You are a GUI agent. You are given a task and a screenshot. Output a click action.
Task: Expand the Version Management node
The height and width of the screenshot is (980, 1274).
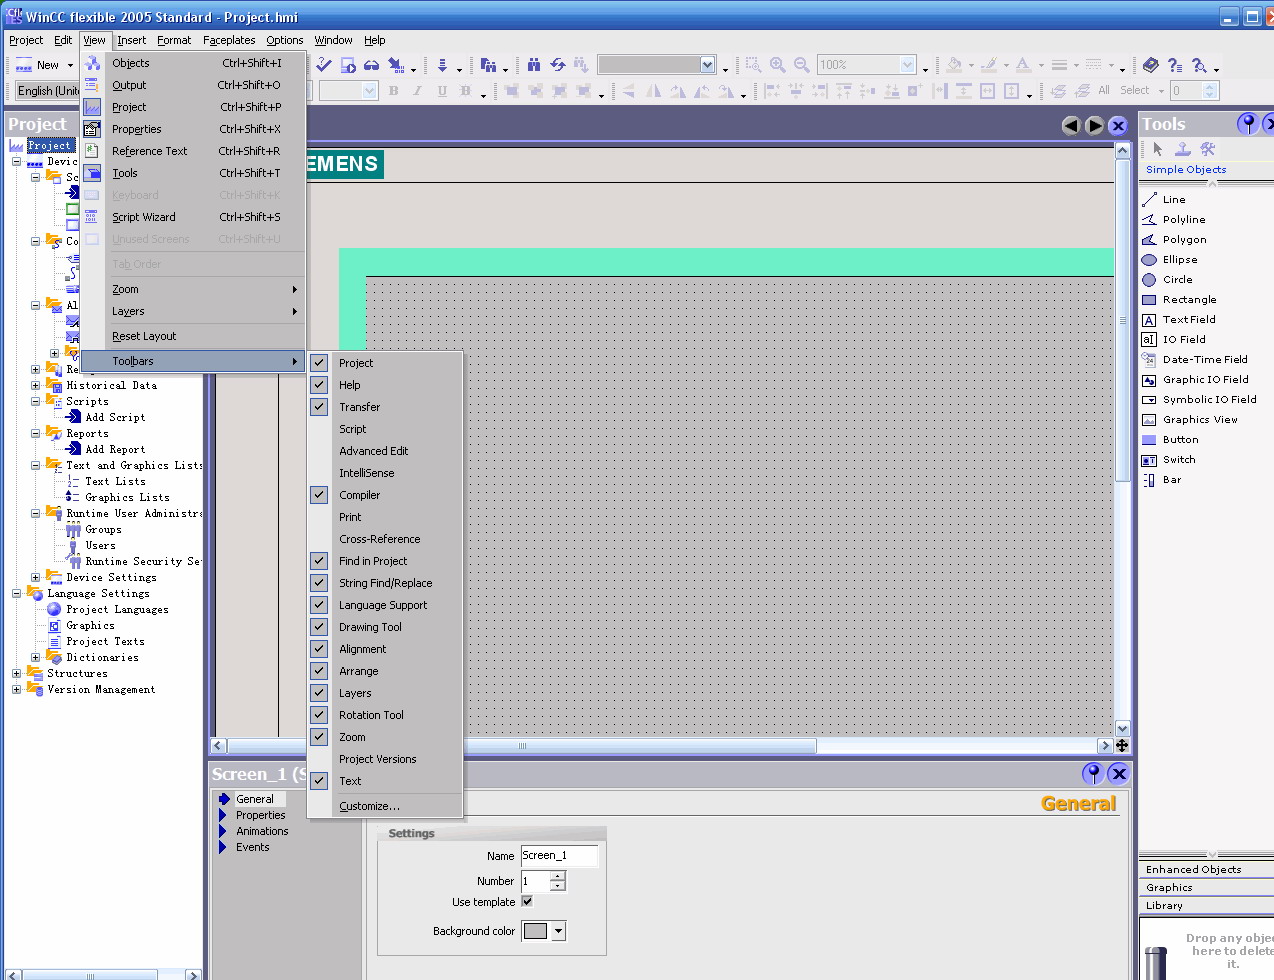point(17,689)
